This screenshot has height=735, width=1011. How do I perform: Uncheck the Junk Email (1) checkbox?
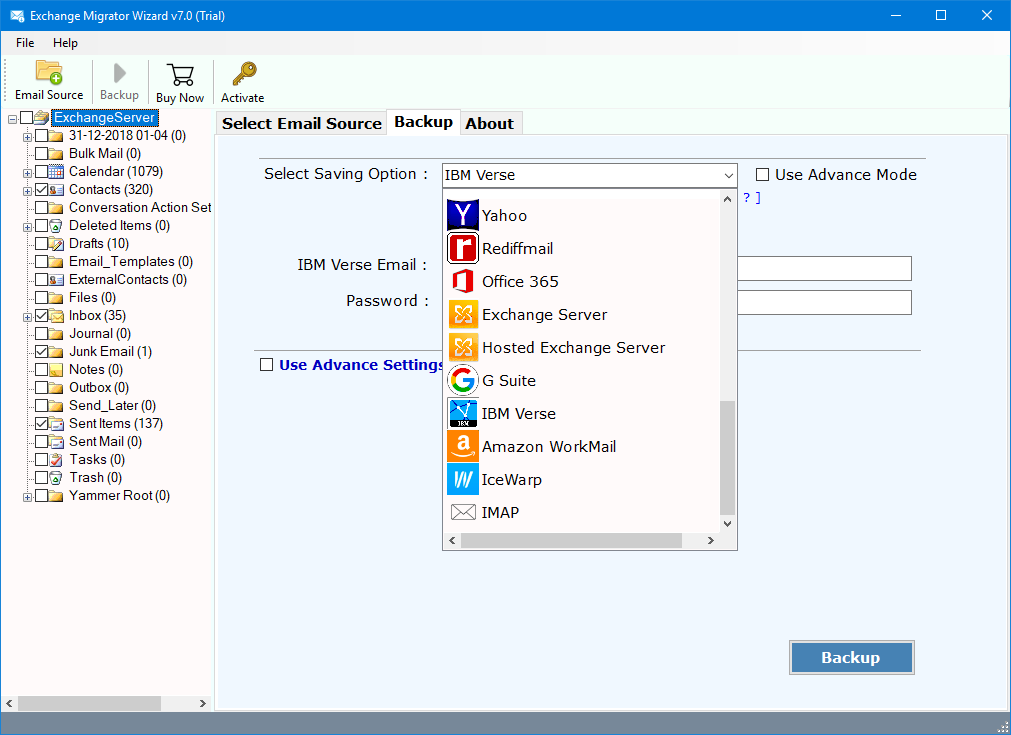(41, 352)
